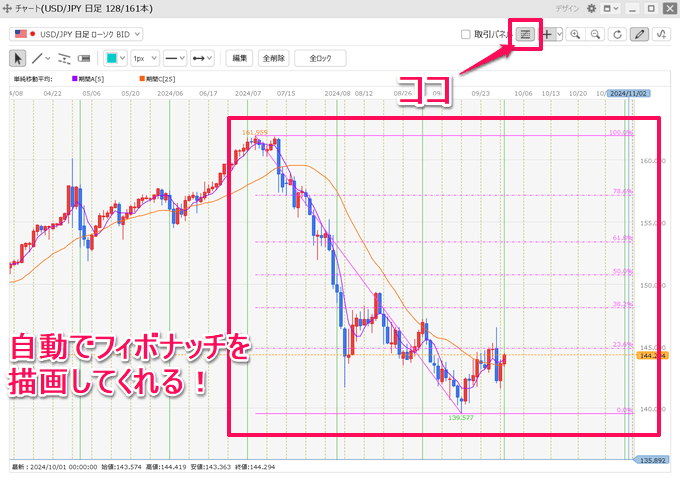Click the 終値:144.294 status value
Screen dimensions: 680x480
point(255,467)
